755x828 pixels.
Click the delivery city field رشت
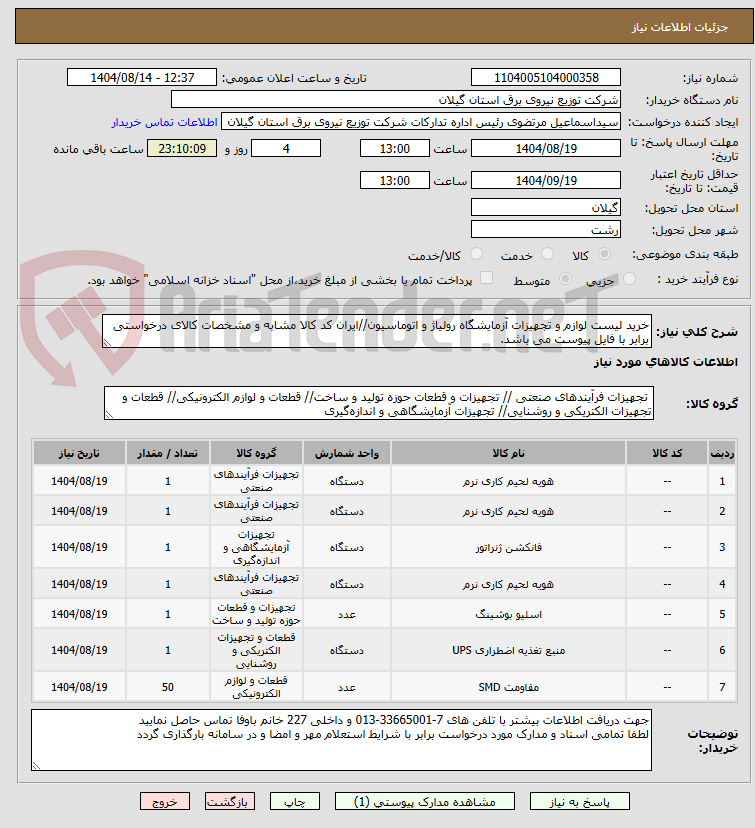pos(545,230)
